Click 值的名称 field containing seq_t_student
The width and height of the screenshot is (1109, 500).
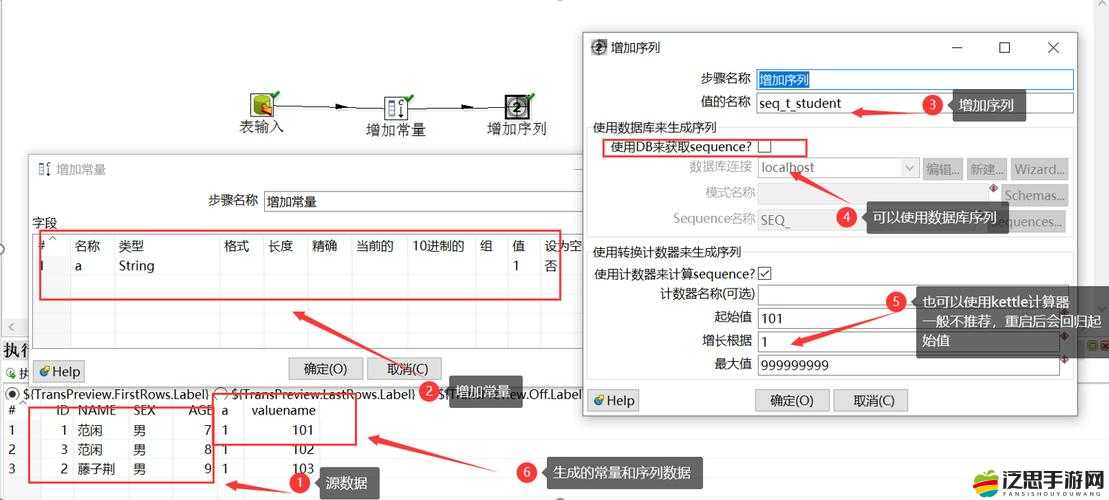915,103
